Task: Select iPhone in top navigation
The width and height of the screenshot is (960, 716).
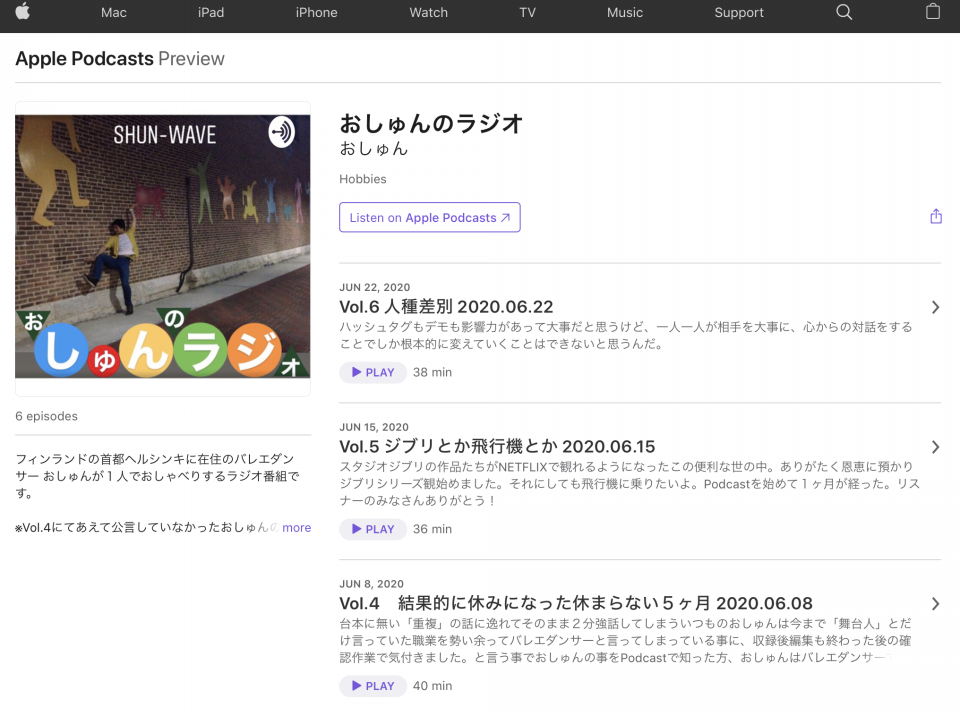Action: tap(316, 12)
